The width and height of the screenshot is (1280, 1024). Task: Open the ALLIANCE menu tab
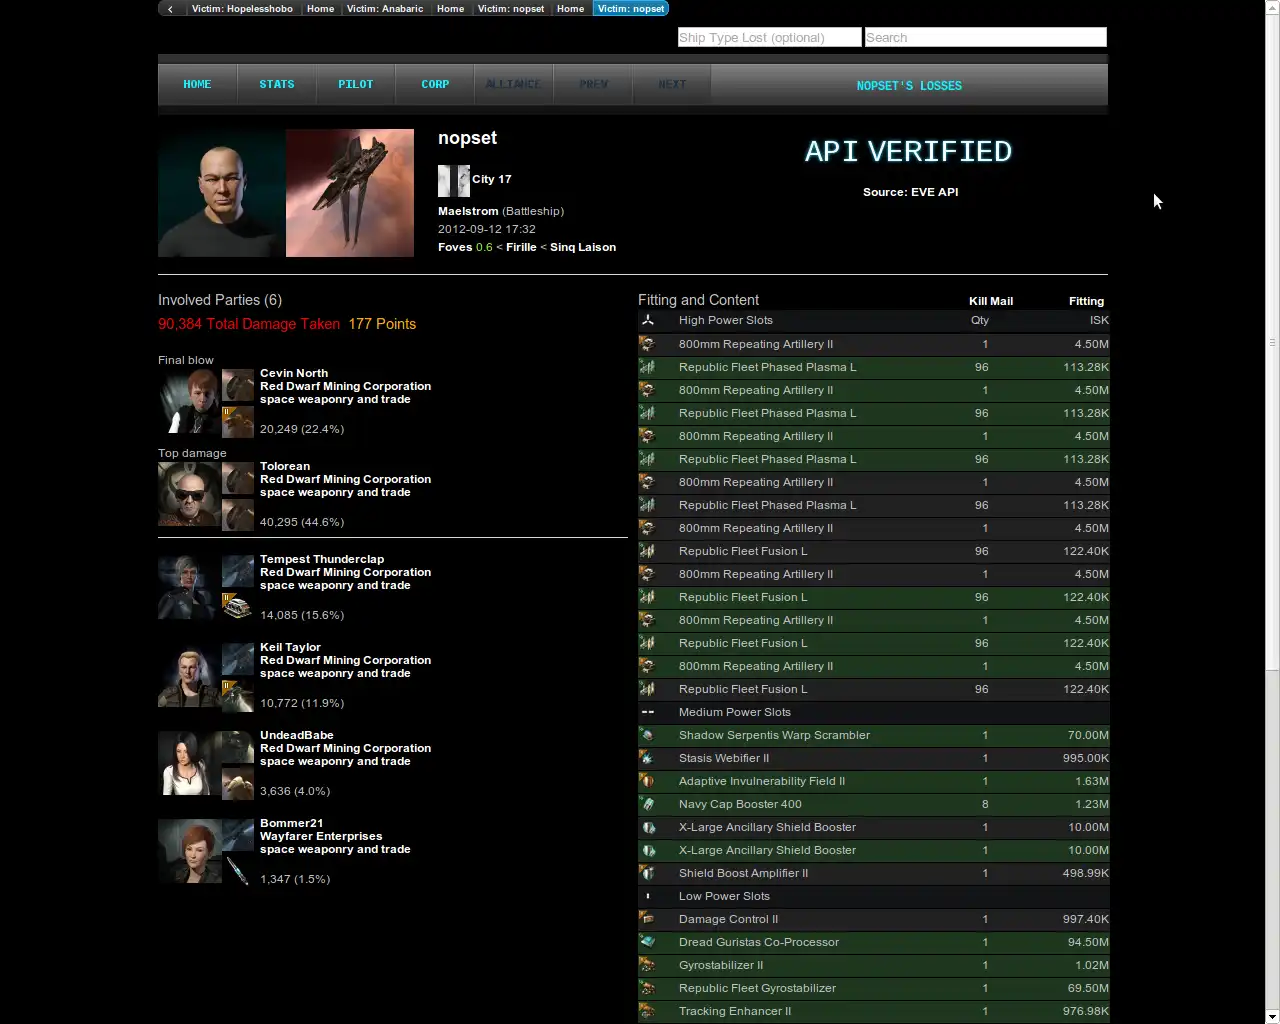tap(514, 85)
